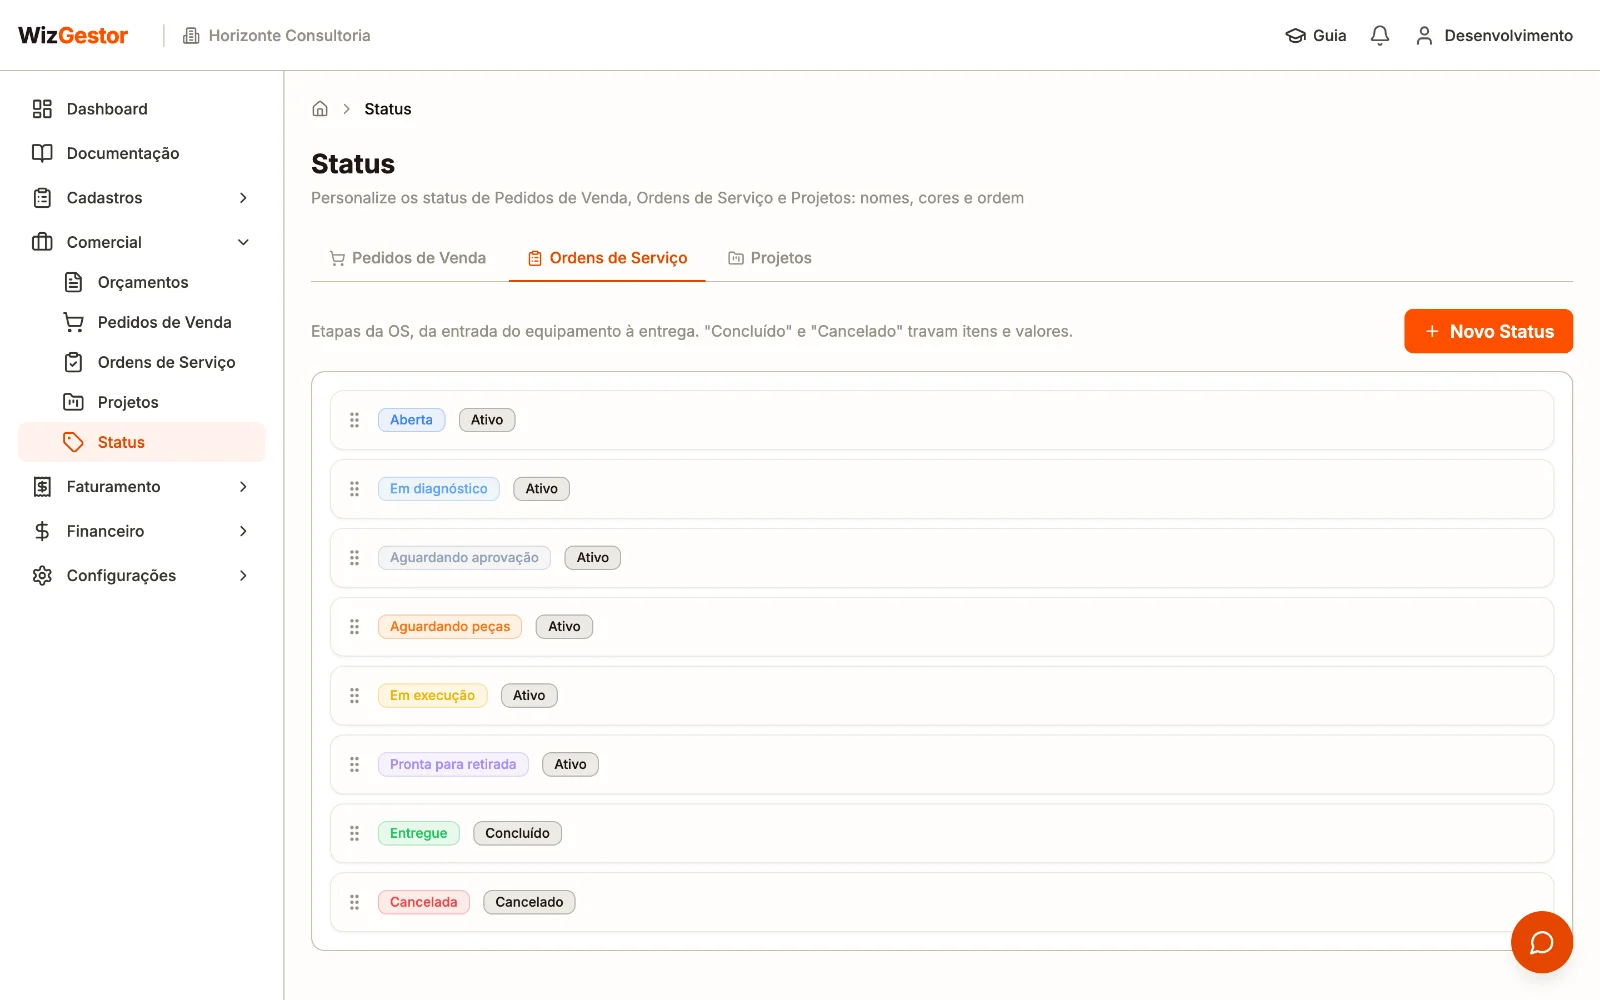Expand the Faturamento submenu chevron

[243, 487]
